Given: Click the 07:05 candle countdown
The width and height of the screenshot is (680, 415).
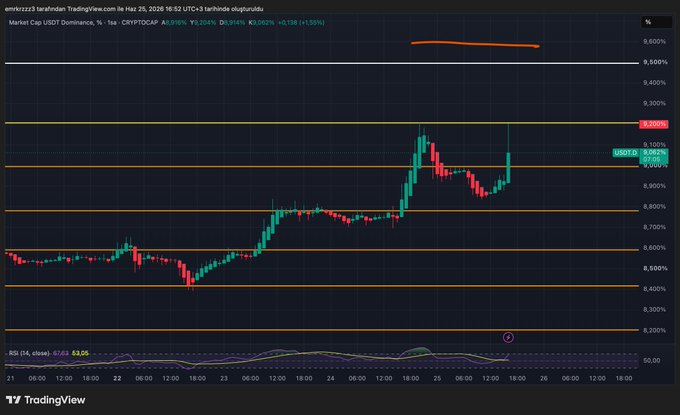Looking at the screenshot, I should point(652,159).
